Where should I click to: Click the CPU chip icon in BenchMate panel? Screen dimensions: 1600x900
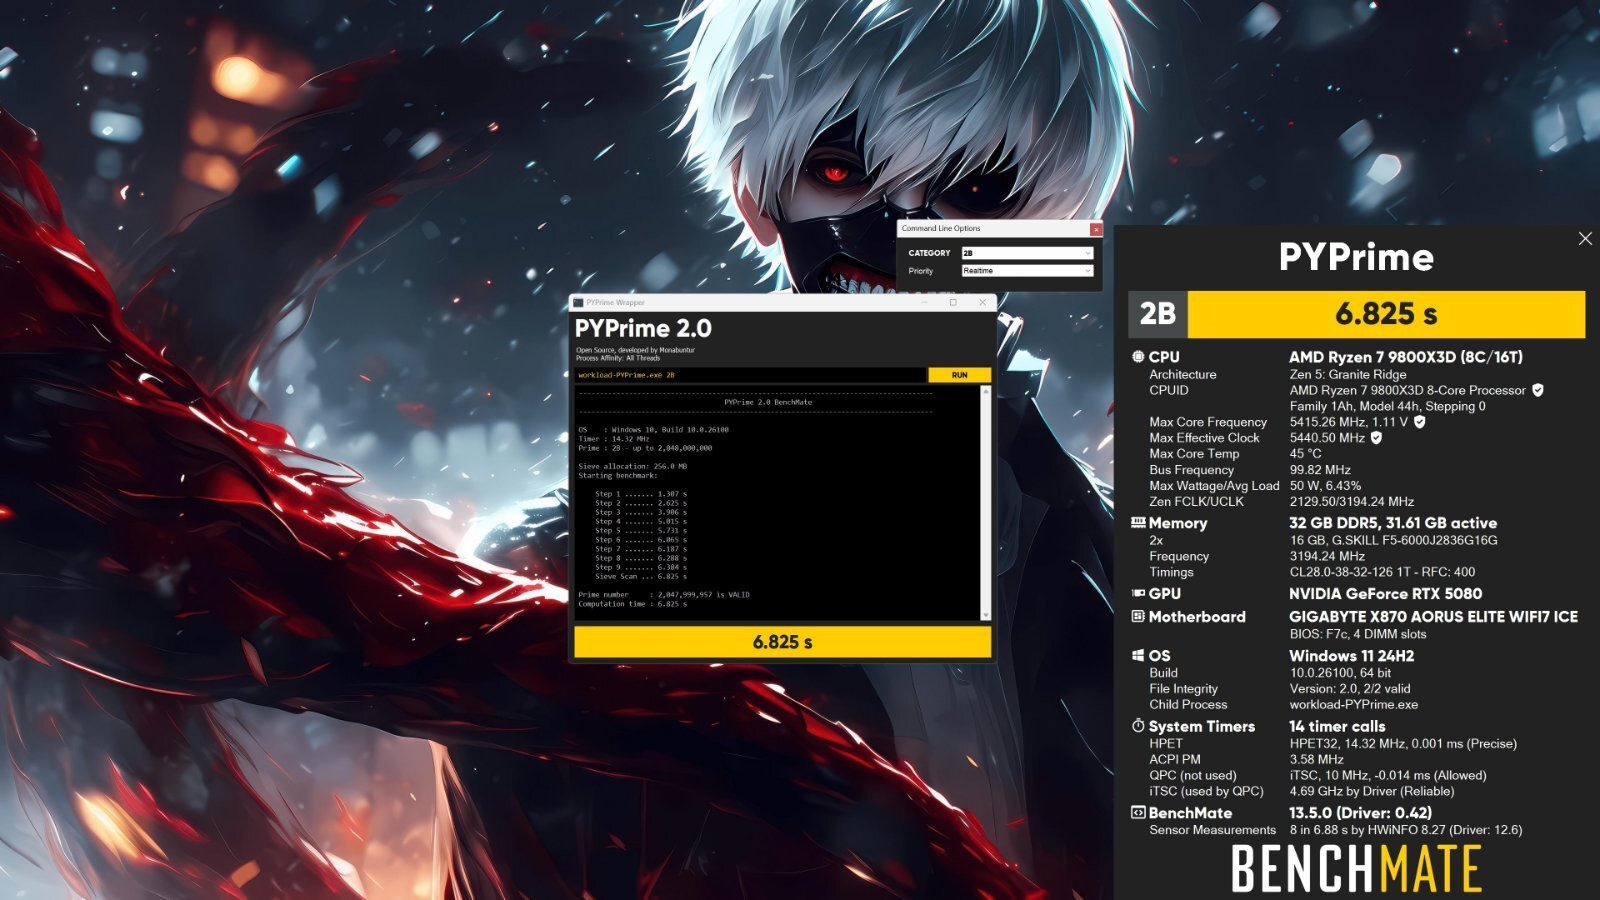[1138, 357]
